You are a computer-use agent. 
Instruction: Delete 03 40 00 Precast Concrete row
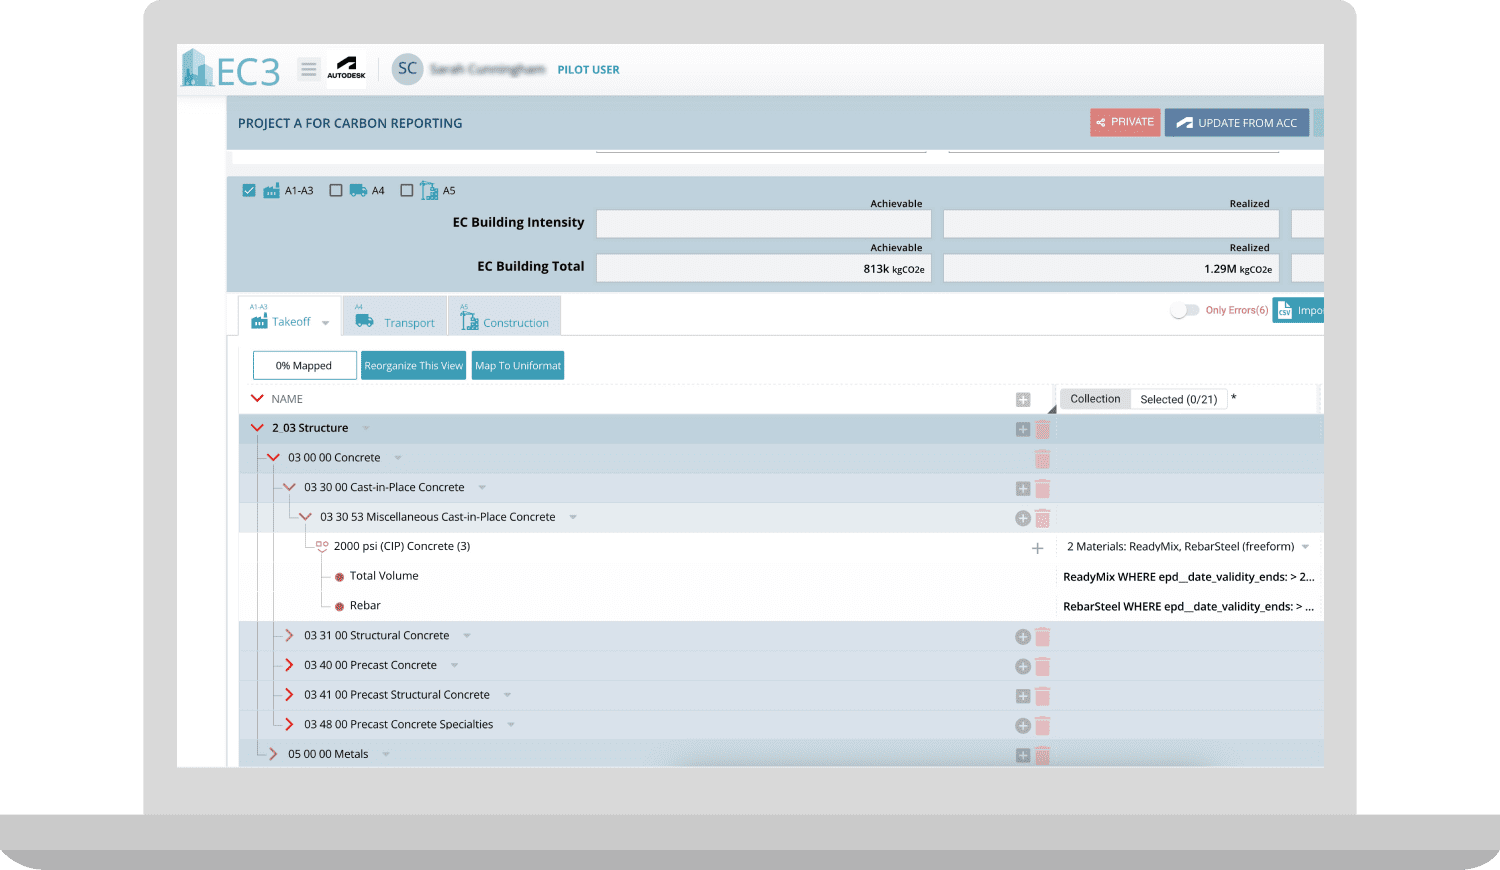[x=1043, y=666]
